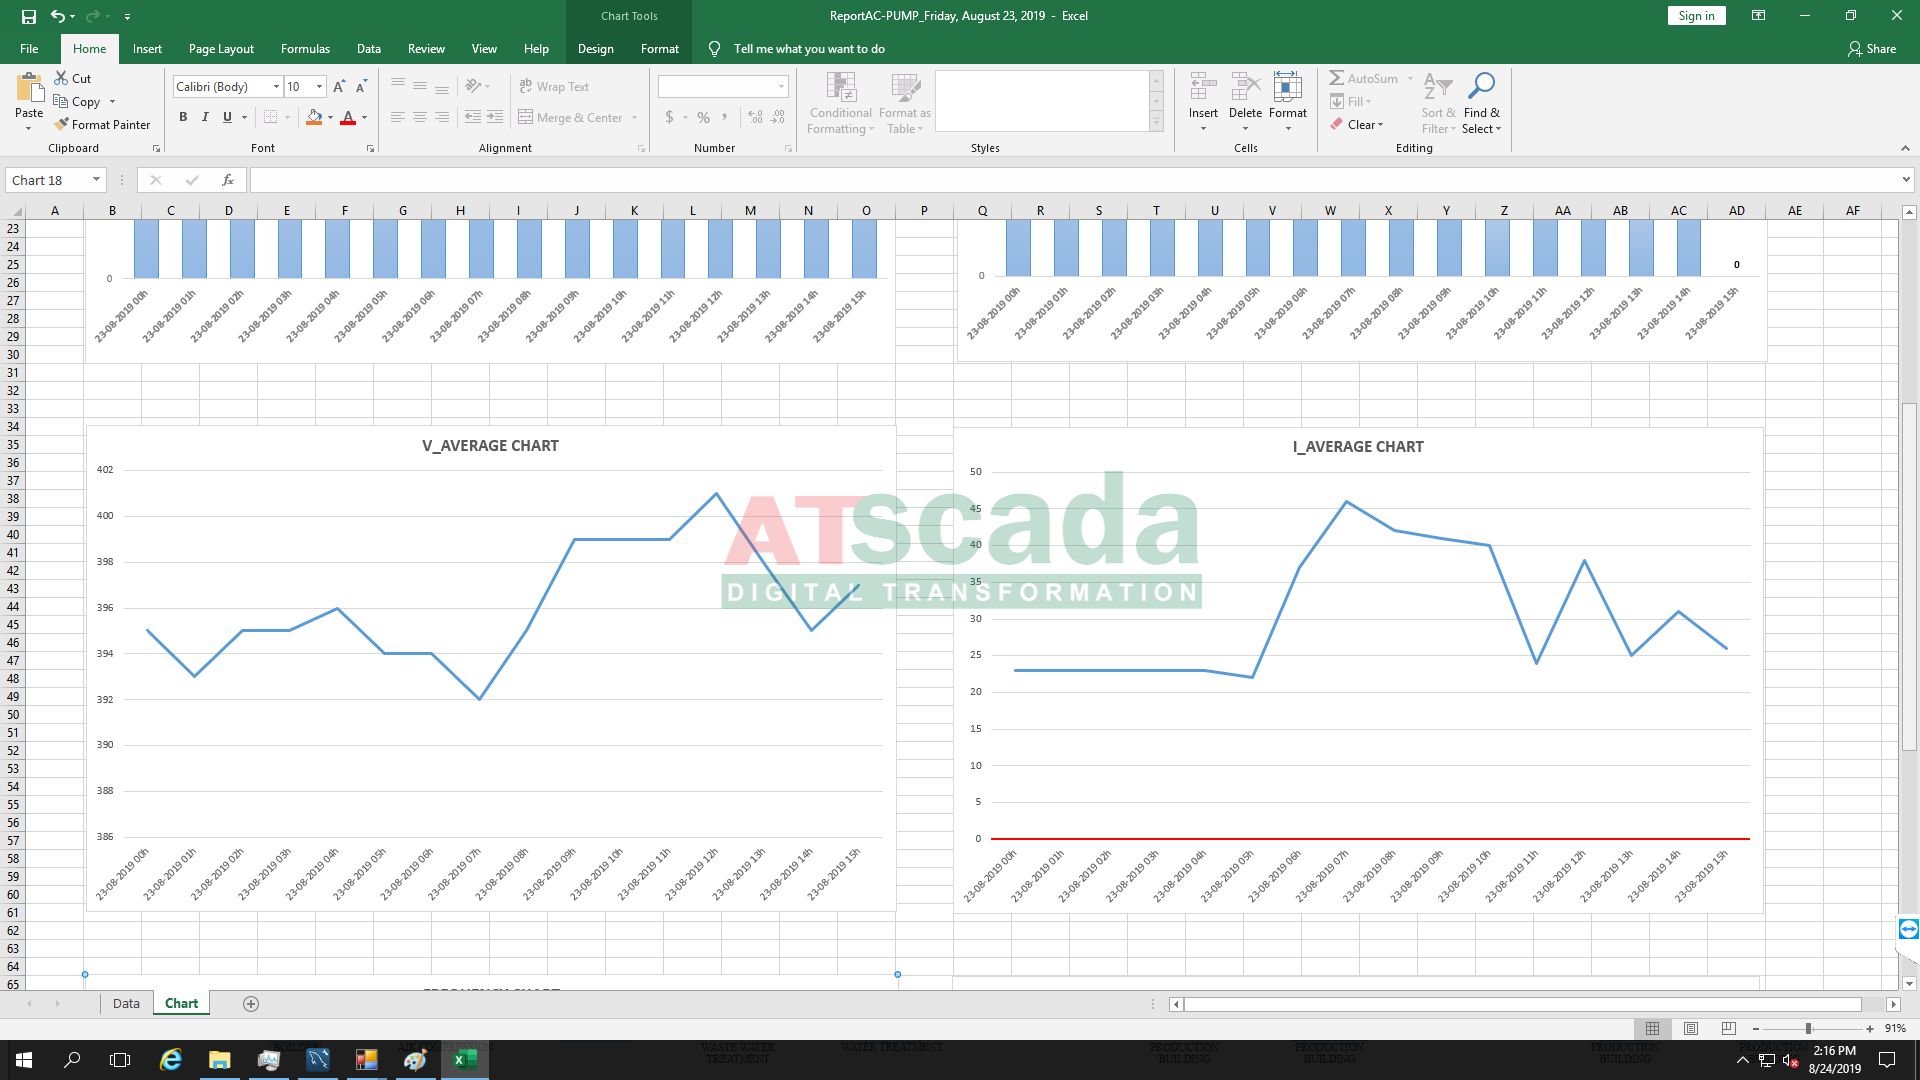Click the Share button
Screen dimensions: 1920x1080
tap(1872, 48)
